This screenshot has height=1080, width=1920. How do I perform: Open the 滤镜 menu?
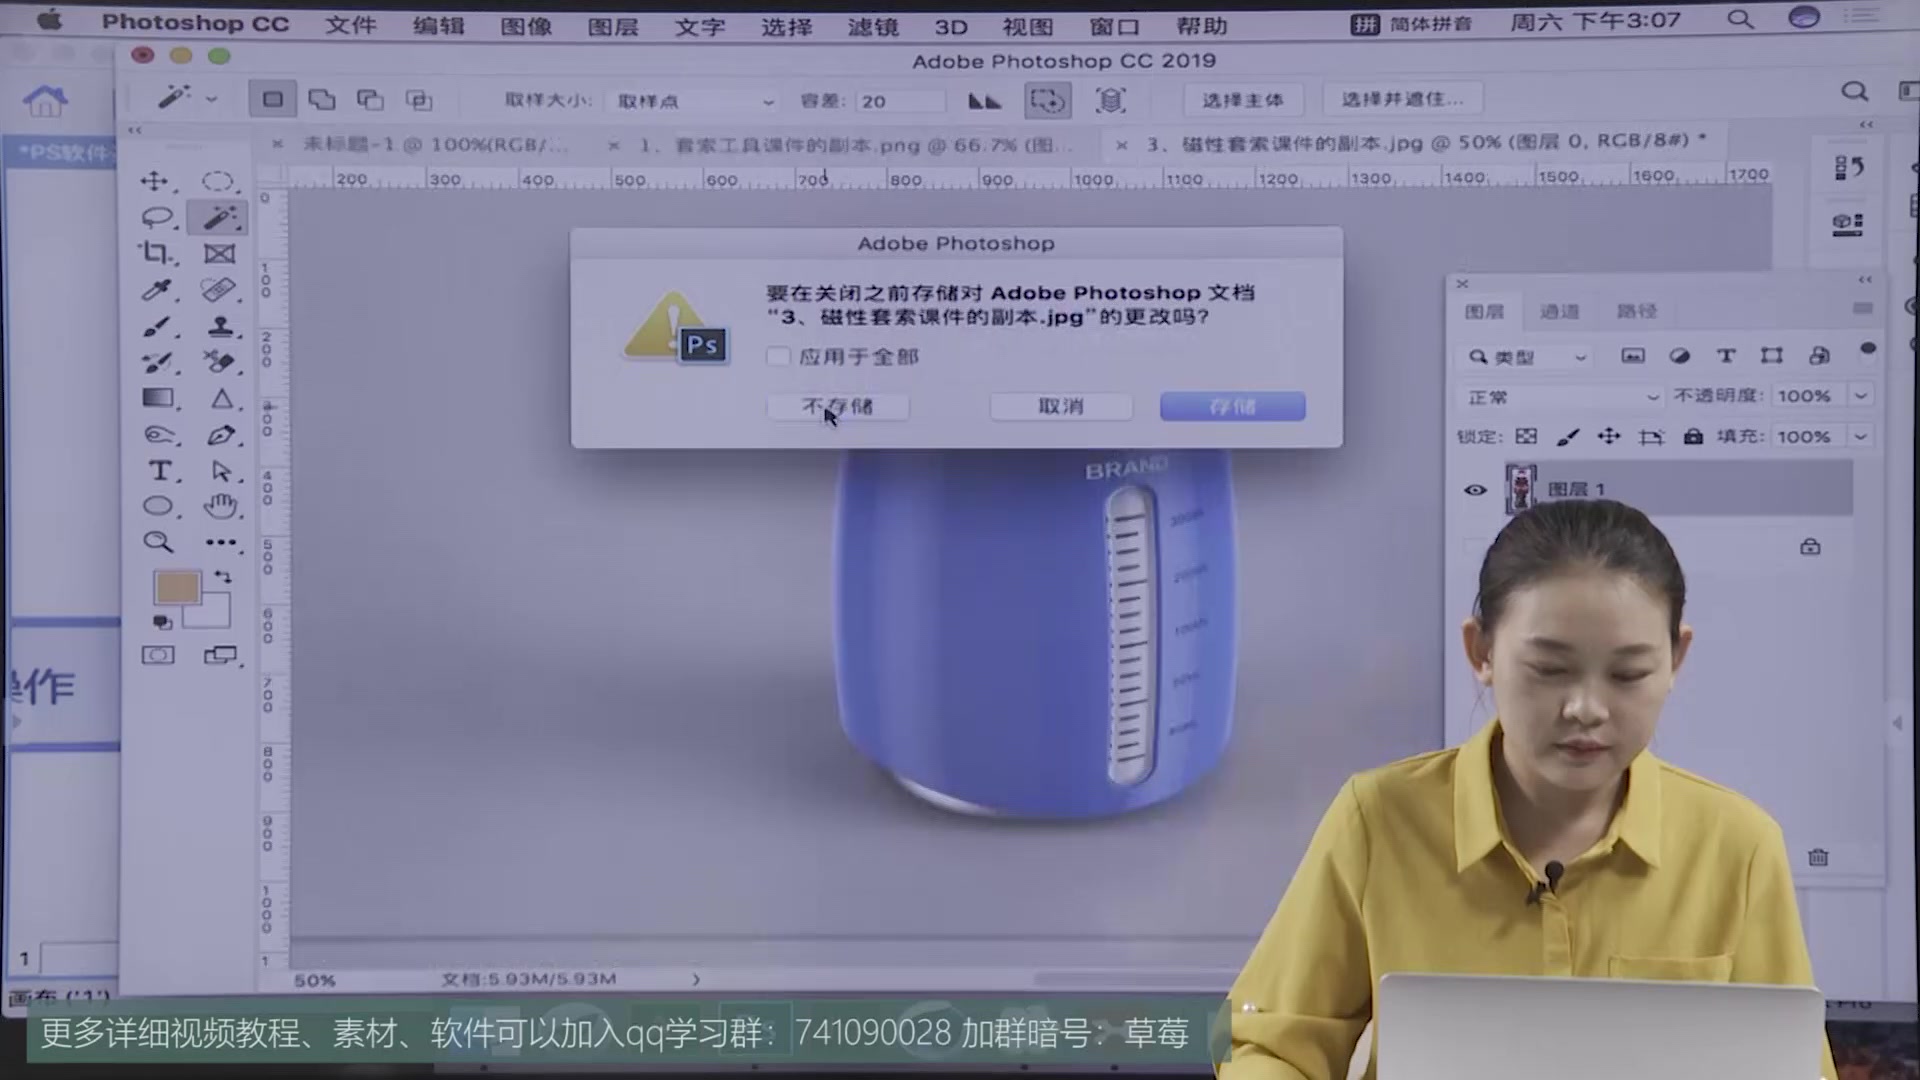coord(874,26)
